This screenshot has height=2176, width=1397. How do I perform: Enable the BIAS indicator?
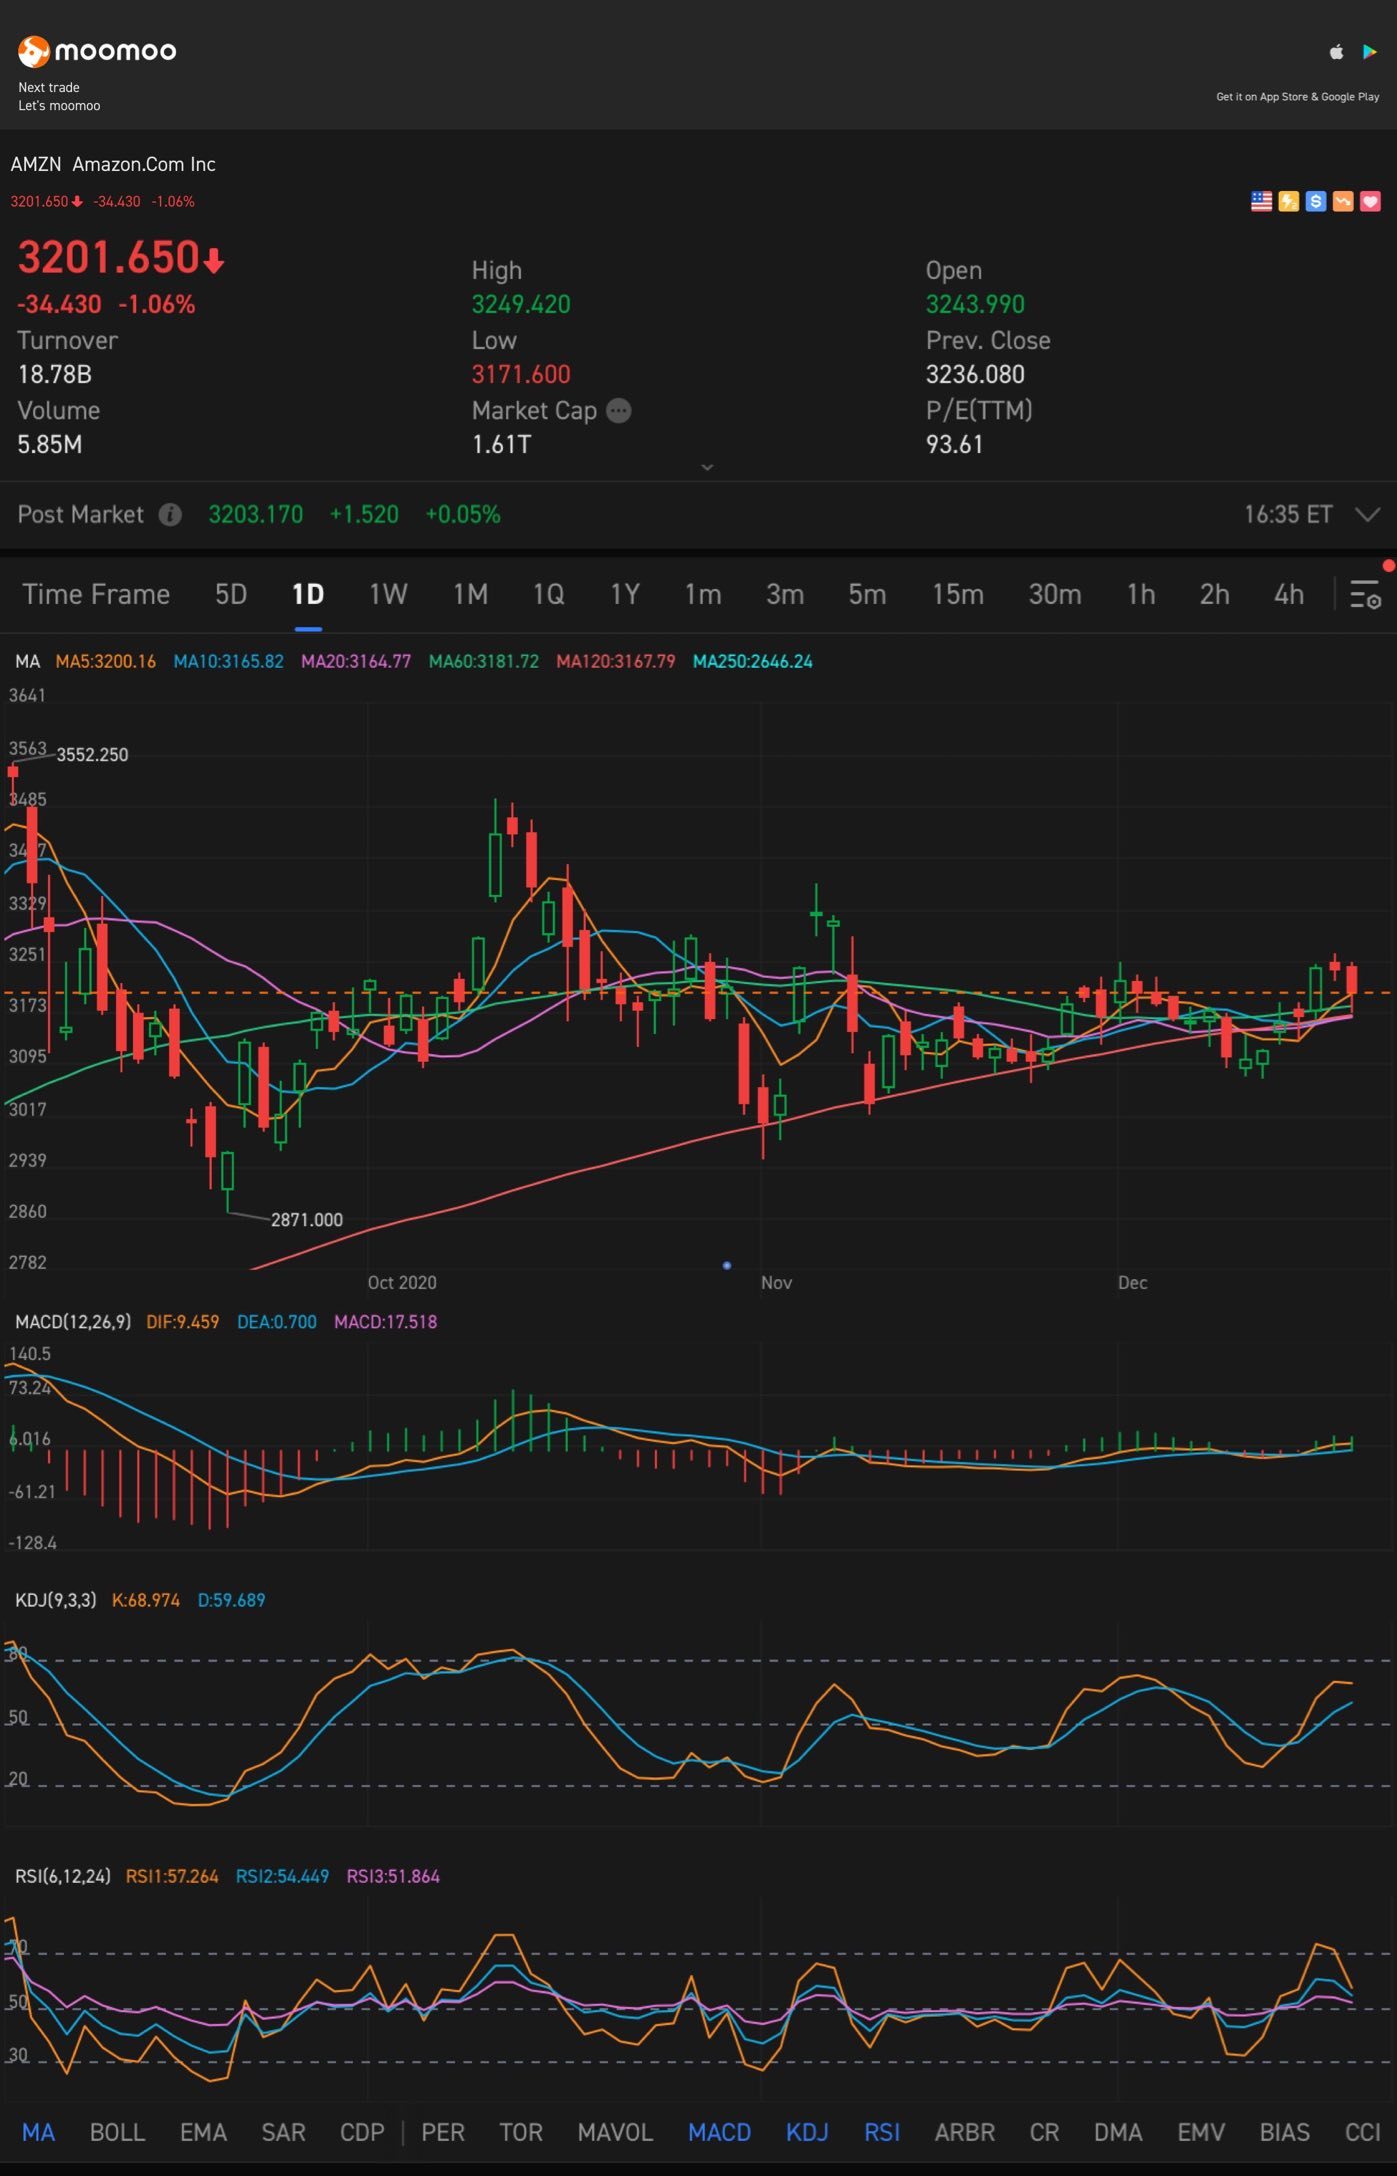click(1284, 2132)
